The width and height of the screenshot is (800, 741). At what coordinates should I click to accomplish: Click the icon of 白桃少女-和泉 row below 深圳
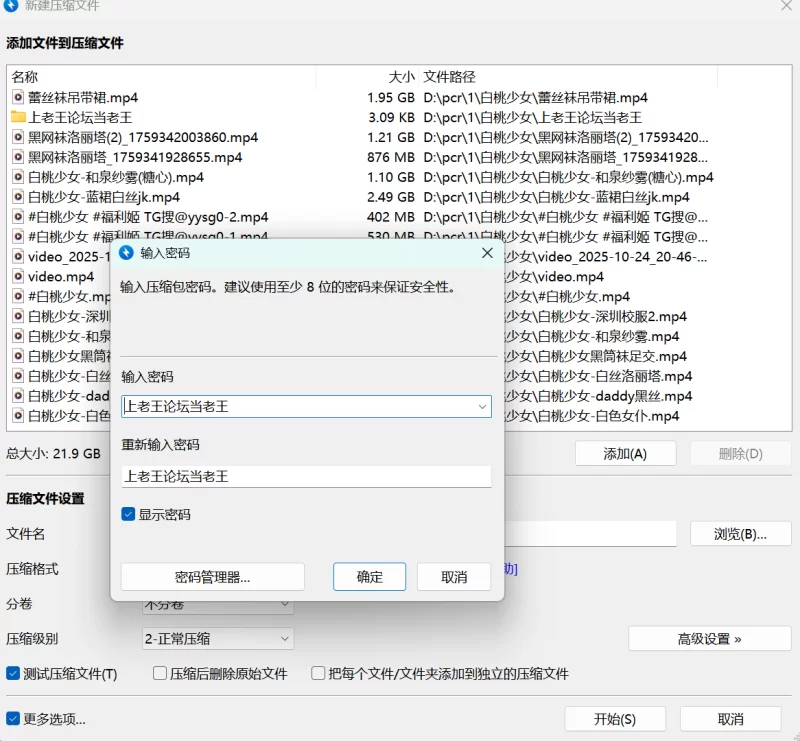18,336
